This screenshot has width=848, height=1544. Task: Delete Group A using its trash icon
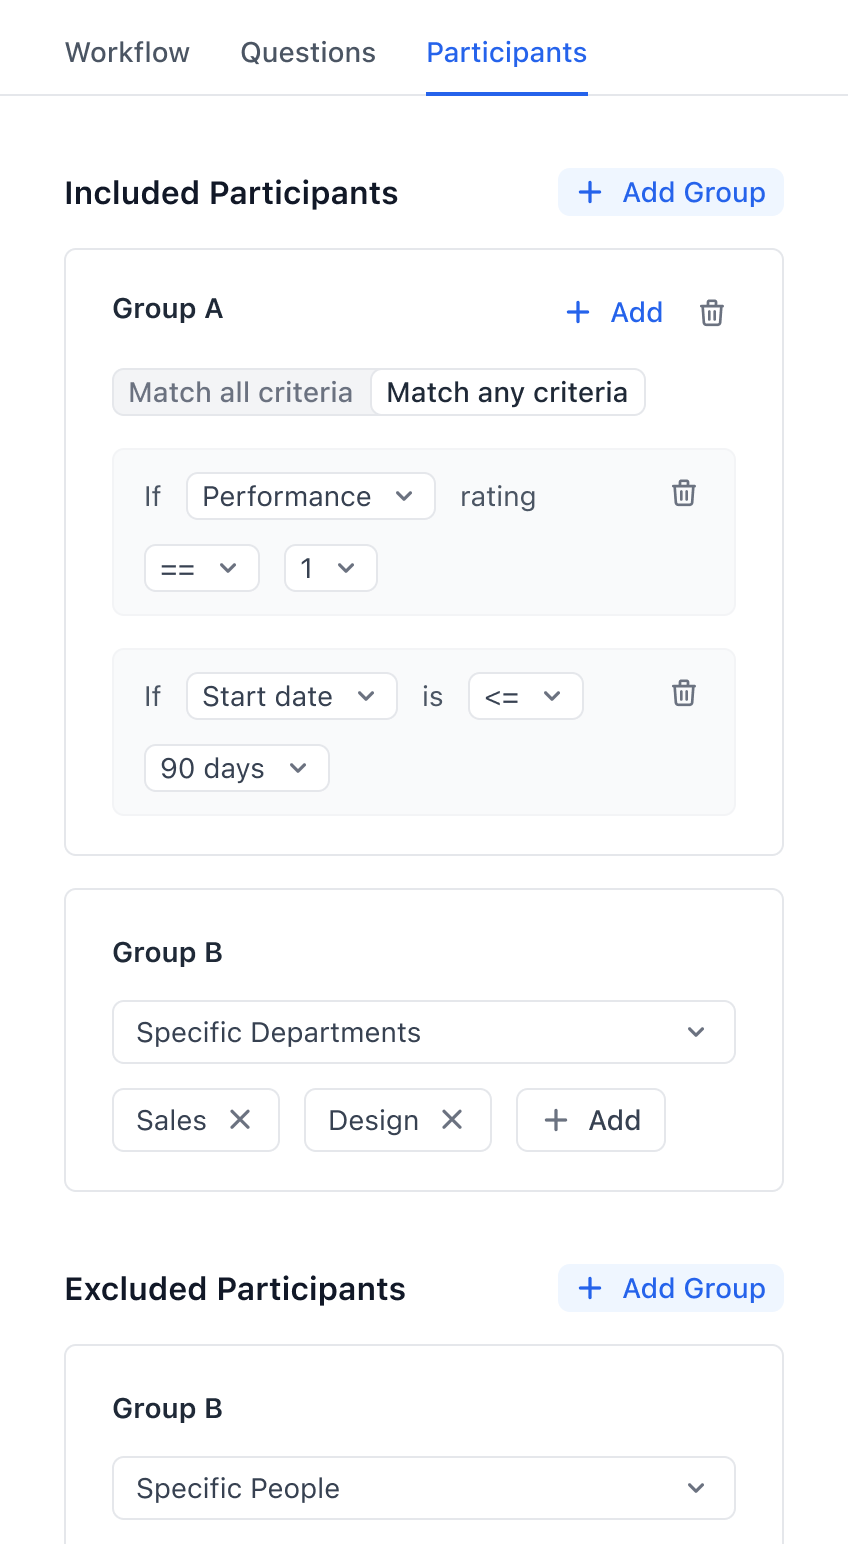tap(712, 312)
